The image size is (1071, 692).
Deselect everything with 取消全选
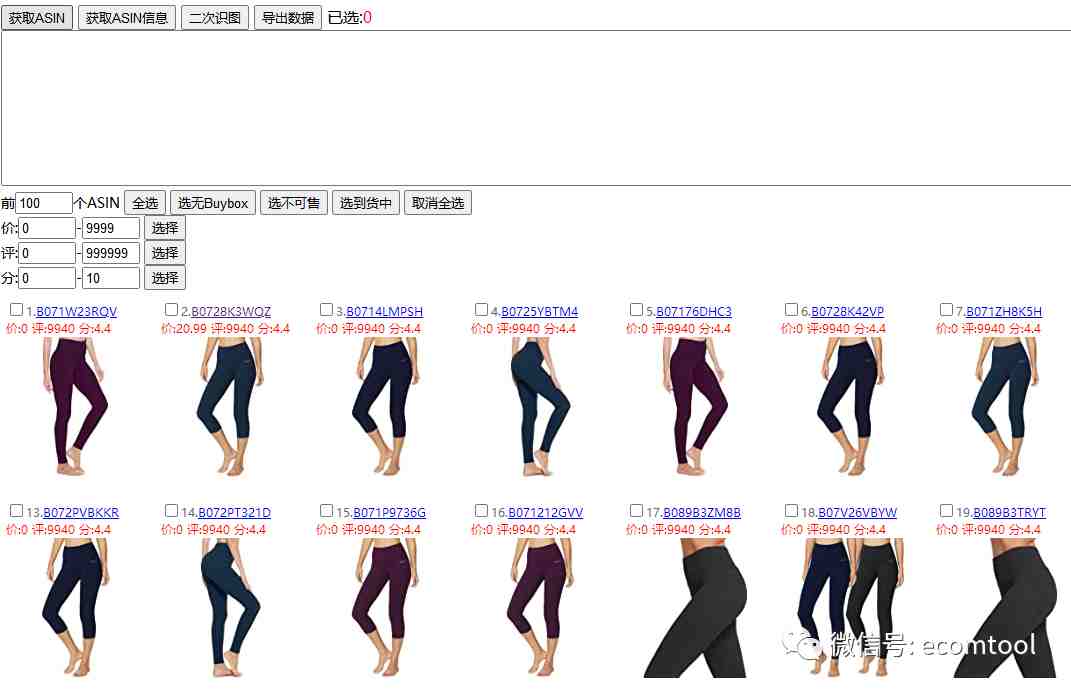click(x=438, y=203)
